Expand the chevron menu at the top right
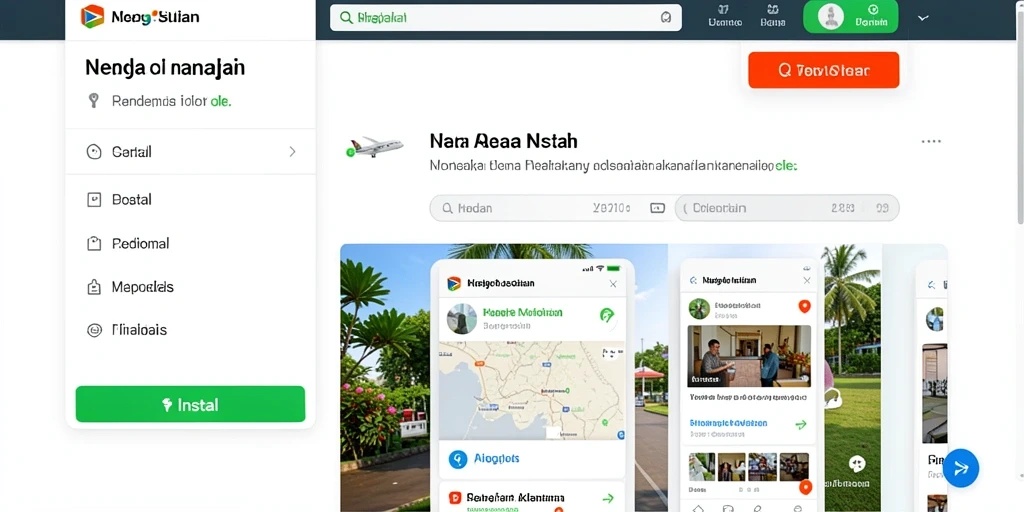This screenshot has width=1024, height=512. tap(923, 18)
